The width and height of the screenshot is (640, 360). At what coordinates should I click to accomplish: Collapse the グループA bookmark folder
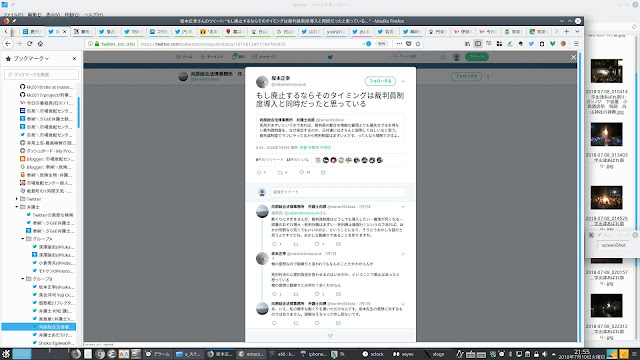pyautogui.click(x=23, y=239)
